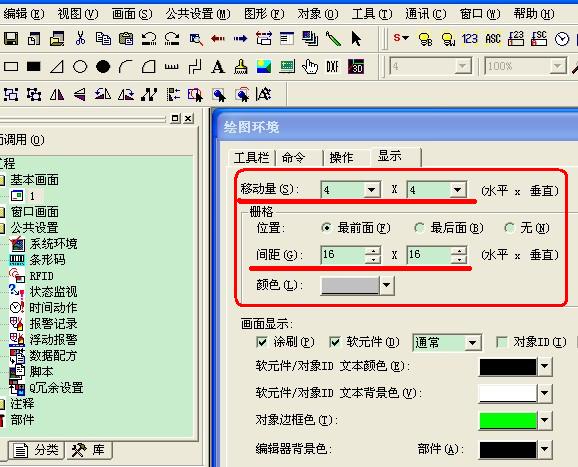Screen dimensions: 578x467
Task: Open the 公共设置 menu
Action: [x=198, y=14]
